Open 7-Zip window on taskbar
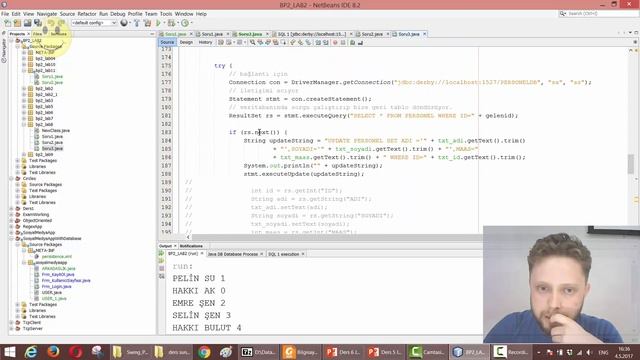Screen dimensions: 640x360 click(x=258, y=352)
